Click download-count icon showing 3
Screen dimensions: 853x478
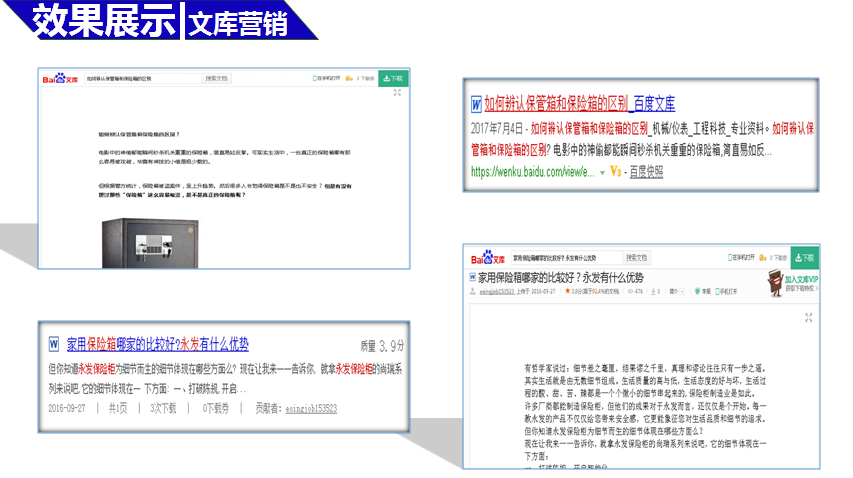(x=653, y=292)
